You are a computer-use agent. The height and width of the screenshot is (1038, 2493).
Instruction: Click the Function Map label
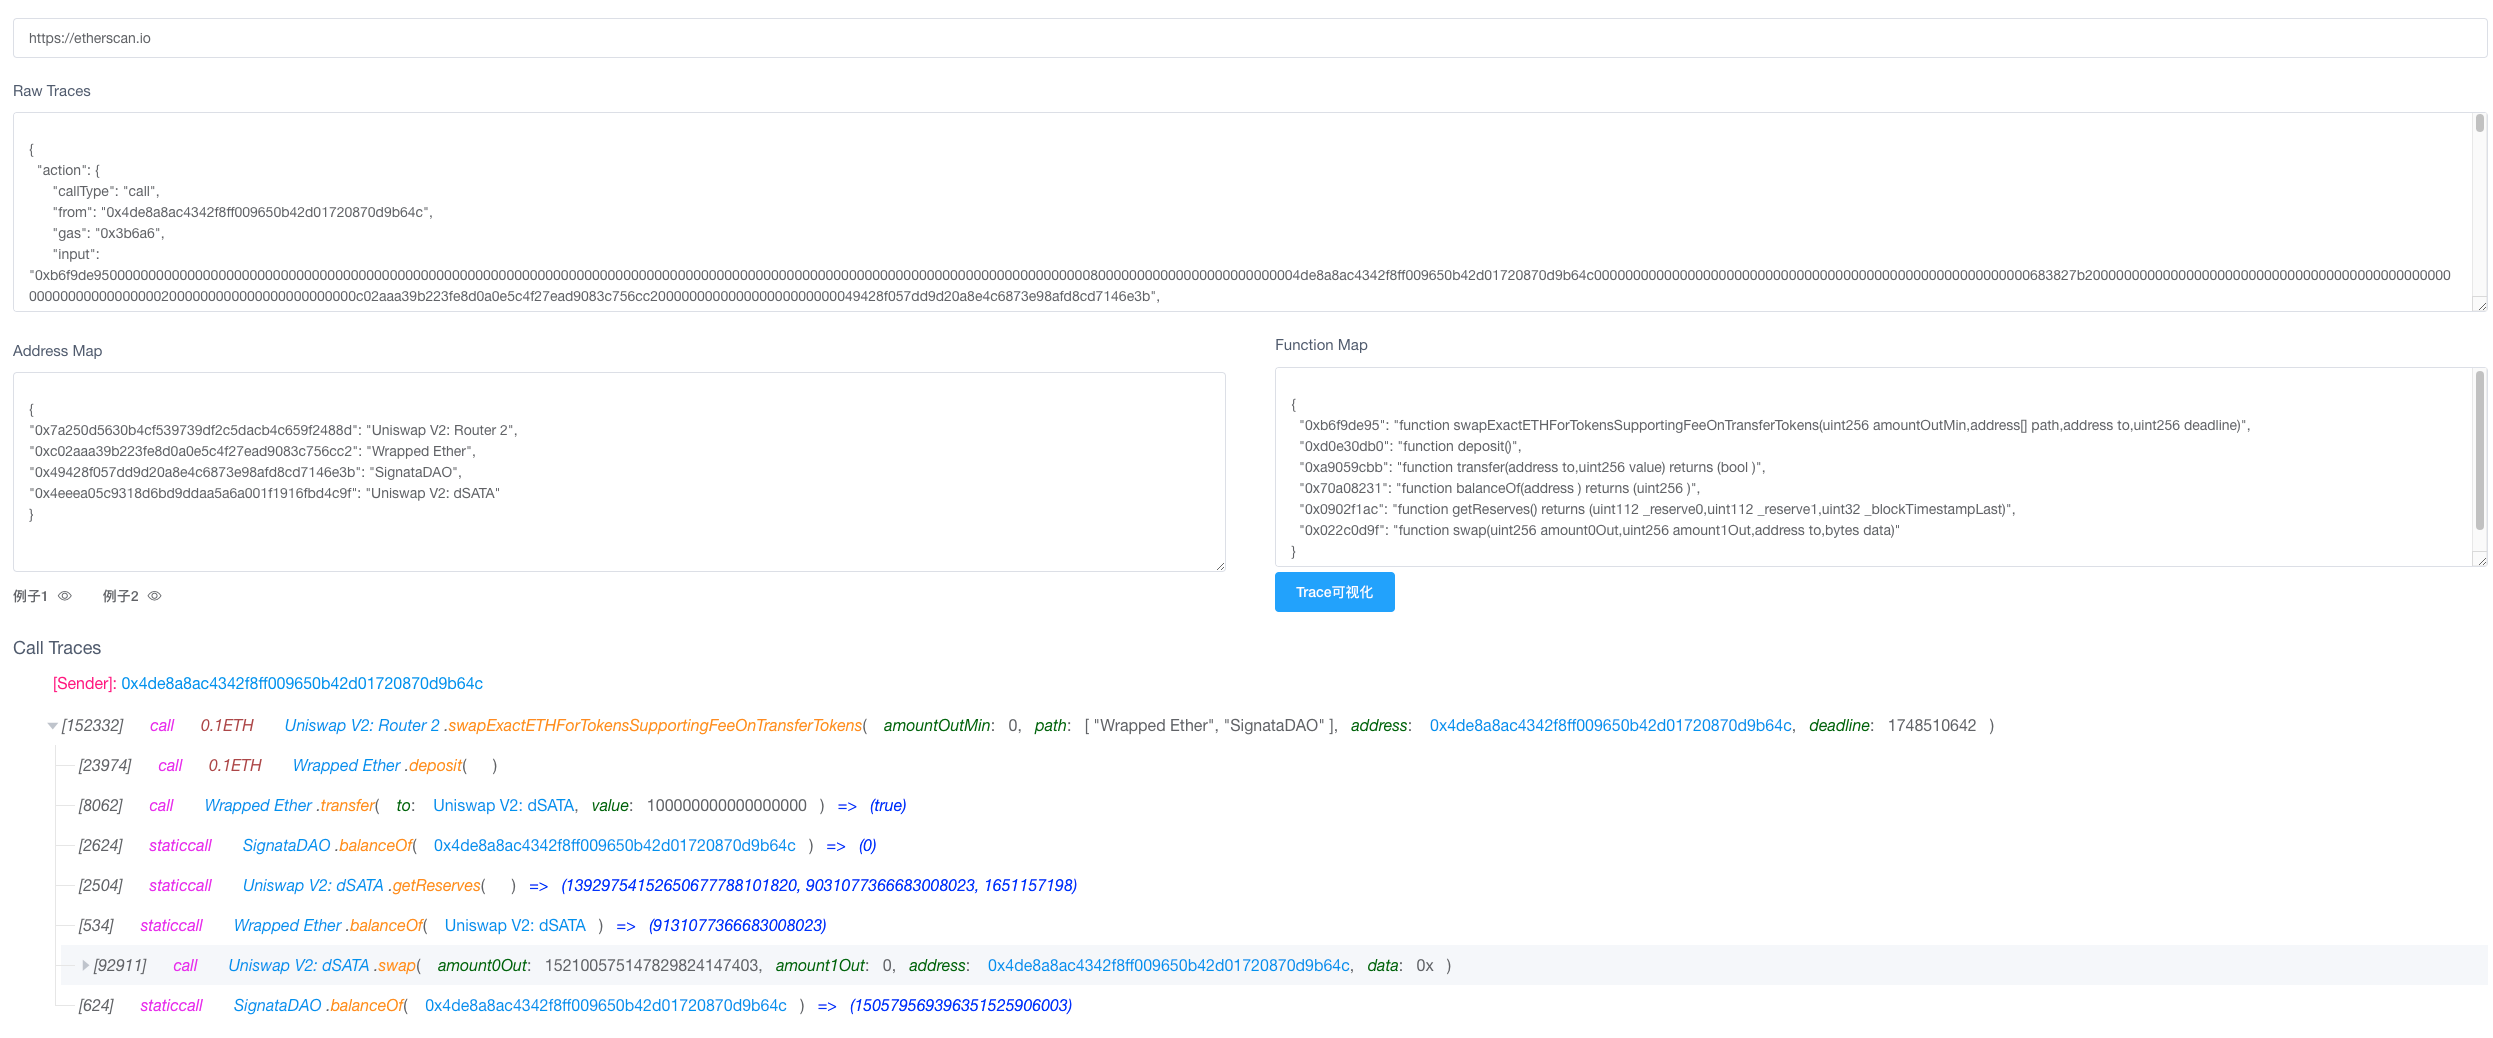point(1321,345)
